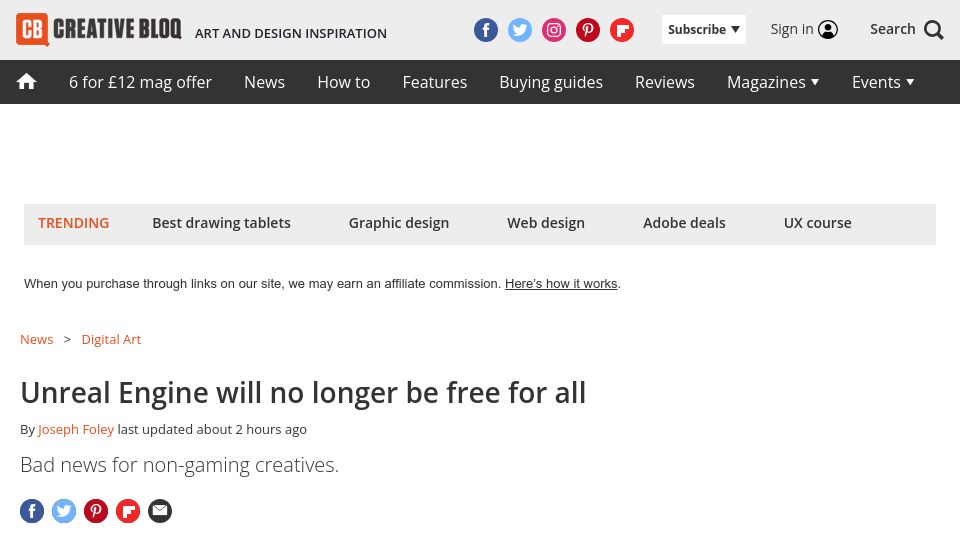
Task: Click the Creative Bloq logo
Action: coord(99,29)
